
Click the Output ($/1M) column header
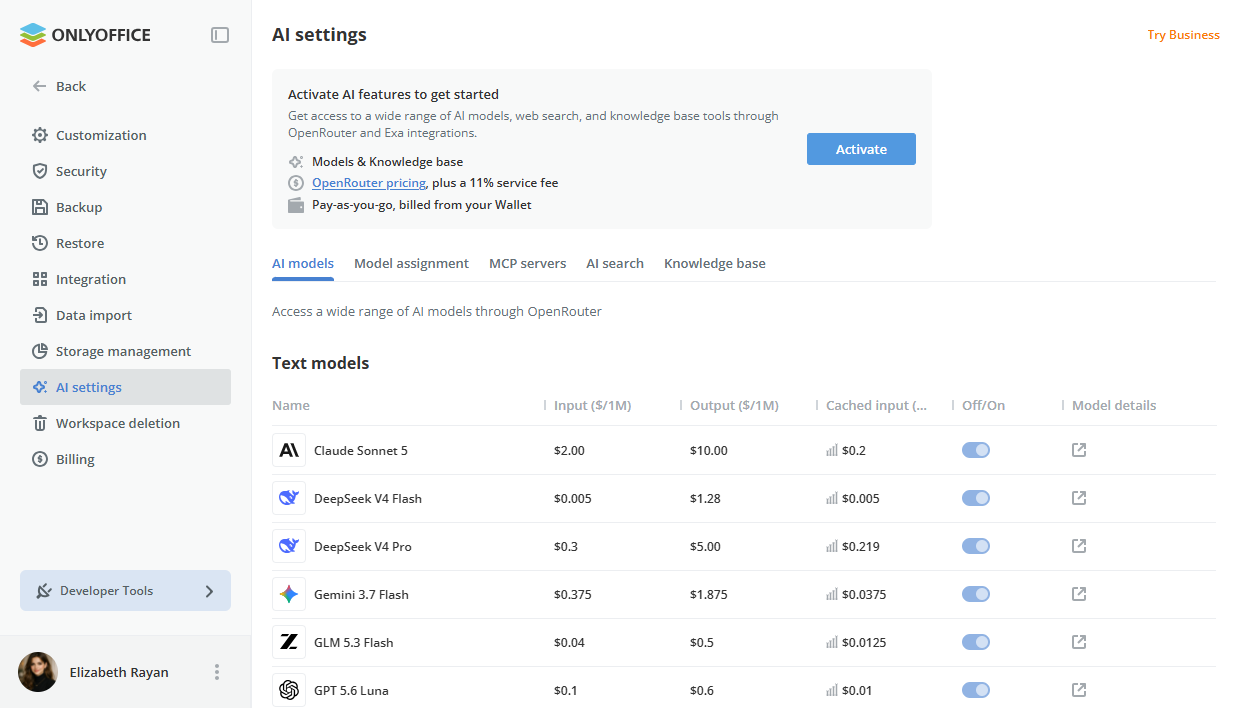734,406
